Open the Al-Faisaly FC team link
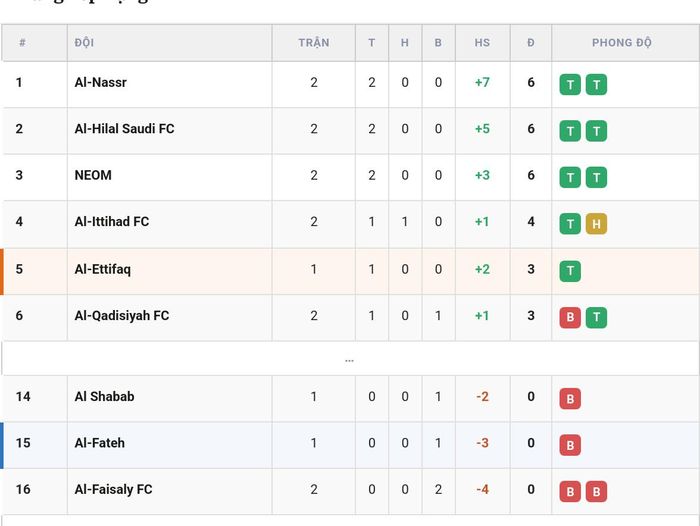The height and width of the screenshot is (526, 700). (113, 489)
